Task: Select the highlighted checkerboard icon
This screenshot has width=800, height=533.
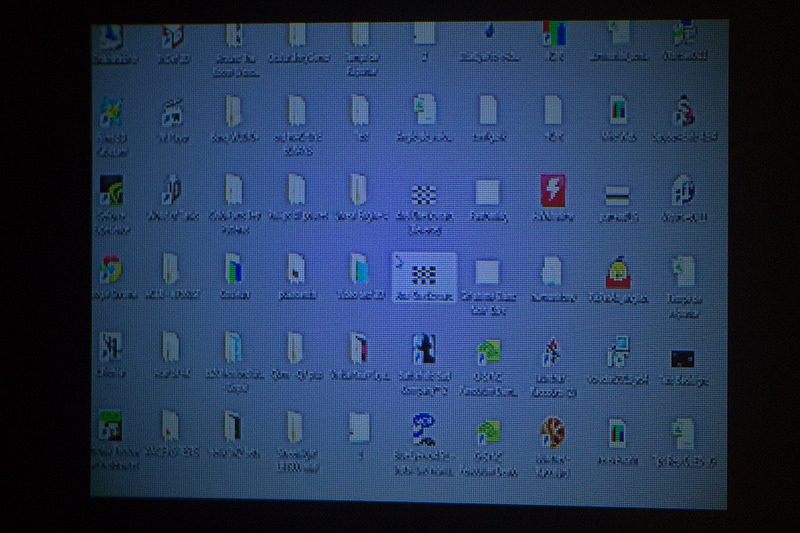Action: point(424,275)
